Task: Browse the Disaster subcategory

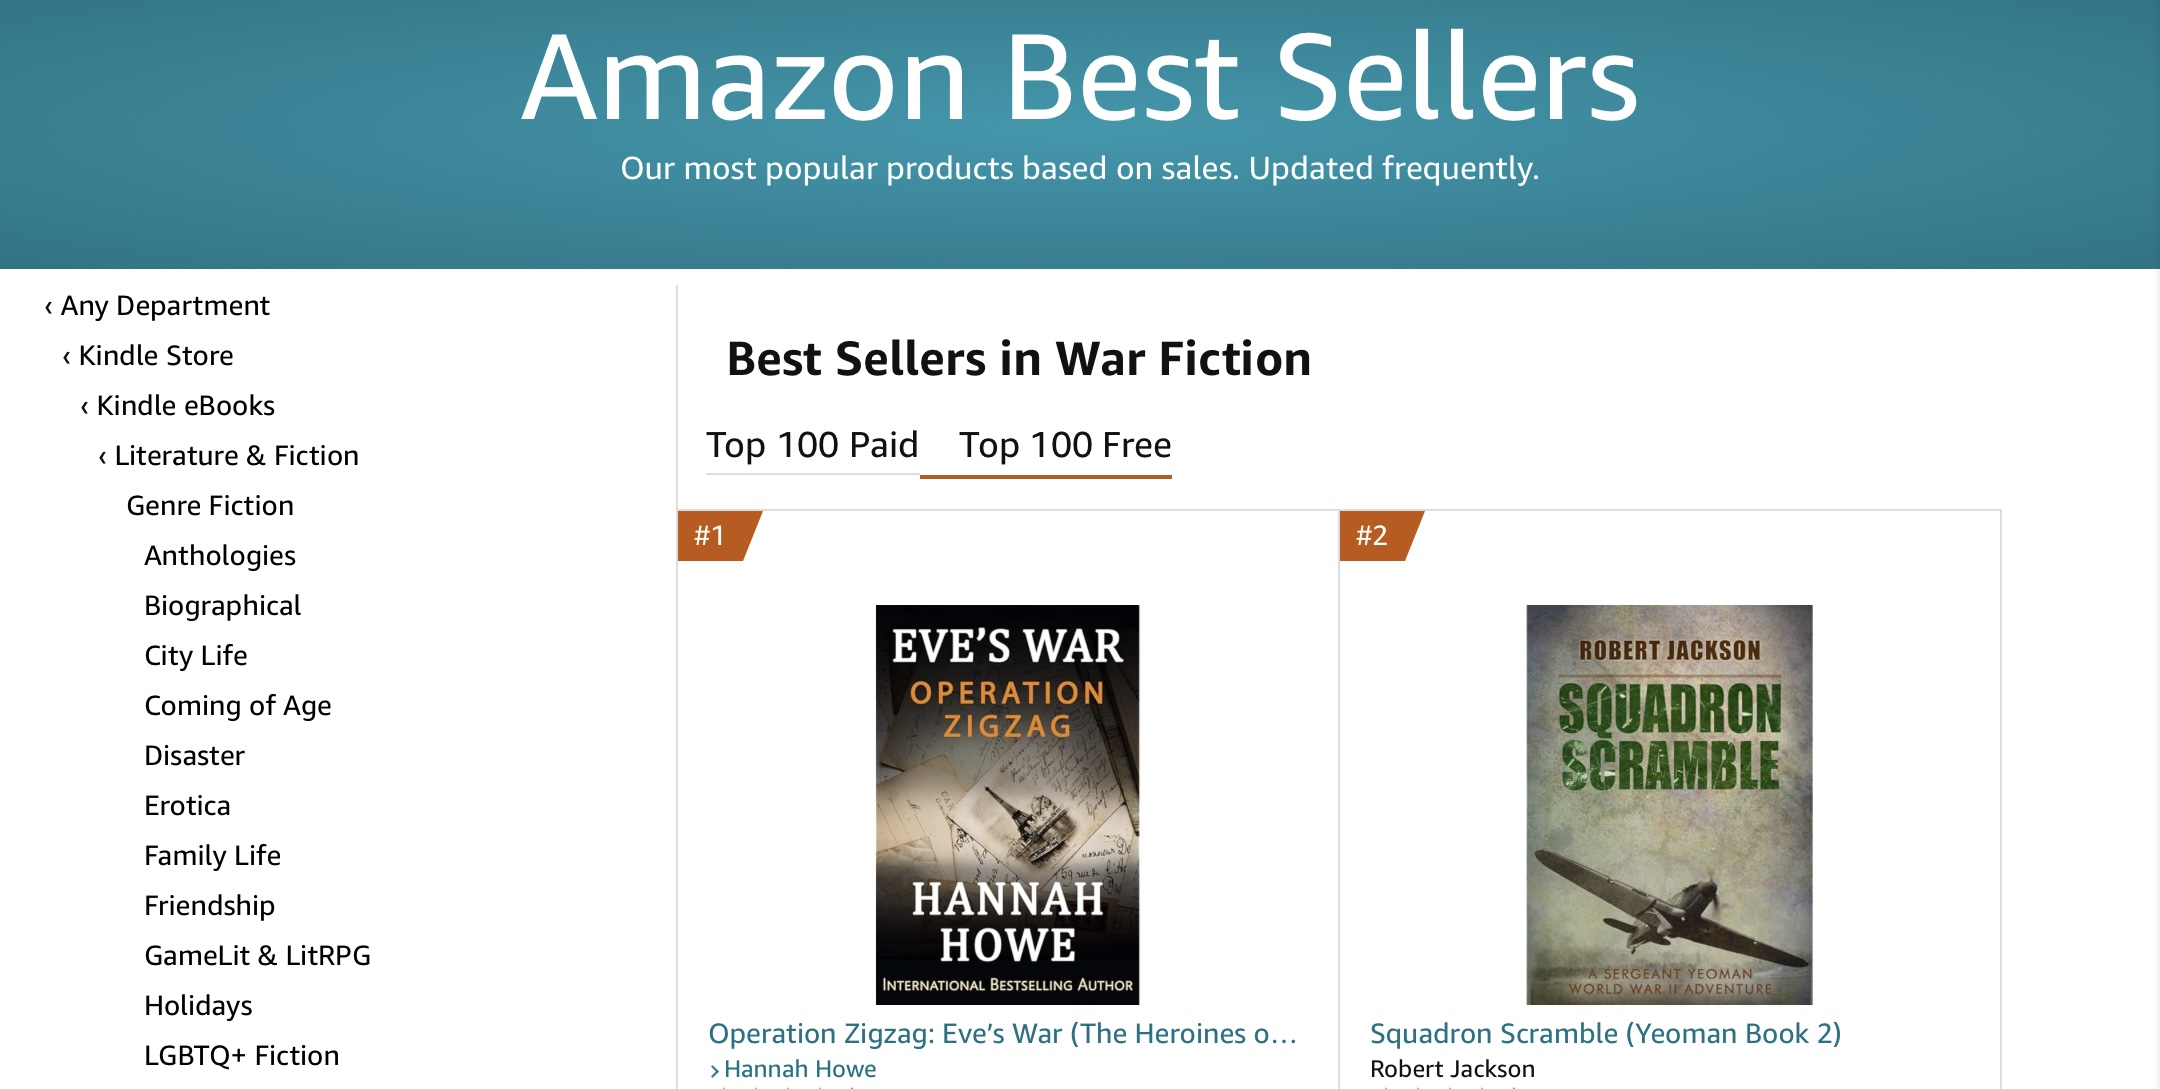Action: coord(194,756)
